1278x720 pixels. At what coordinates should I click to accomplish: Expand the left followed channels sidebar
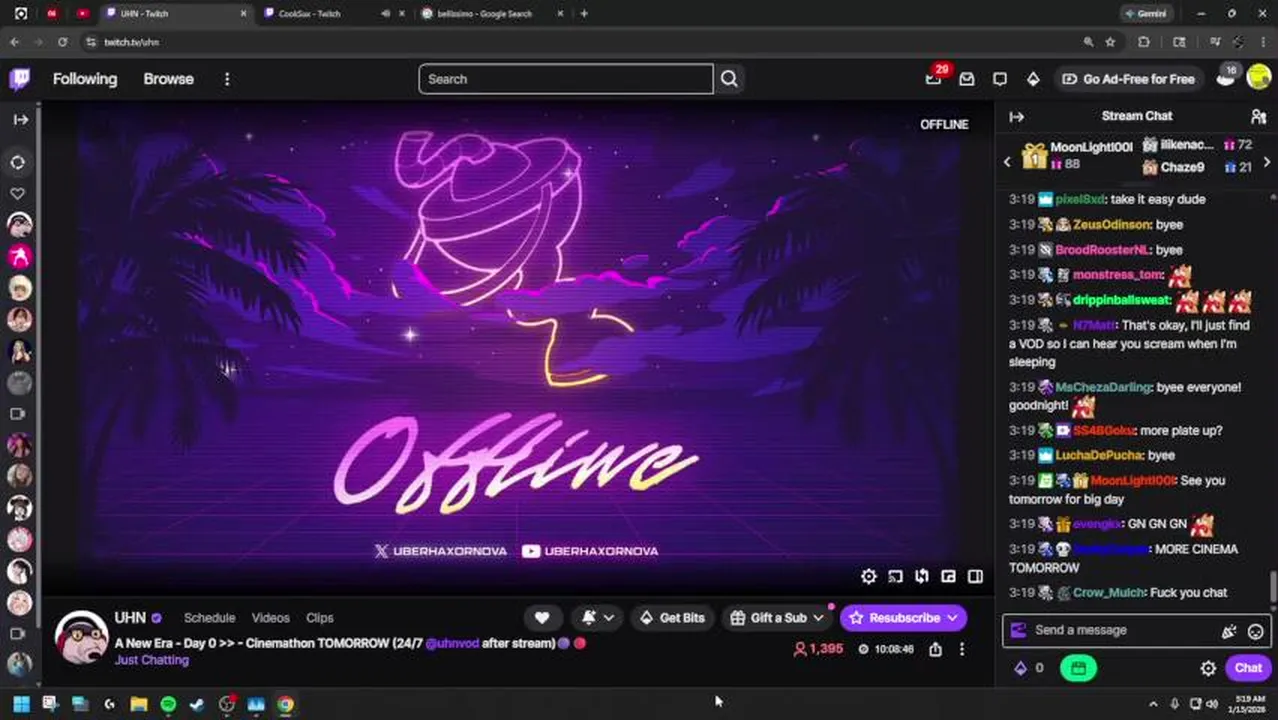click(20, 119)
